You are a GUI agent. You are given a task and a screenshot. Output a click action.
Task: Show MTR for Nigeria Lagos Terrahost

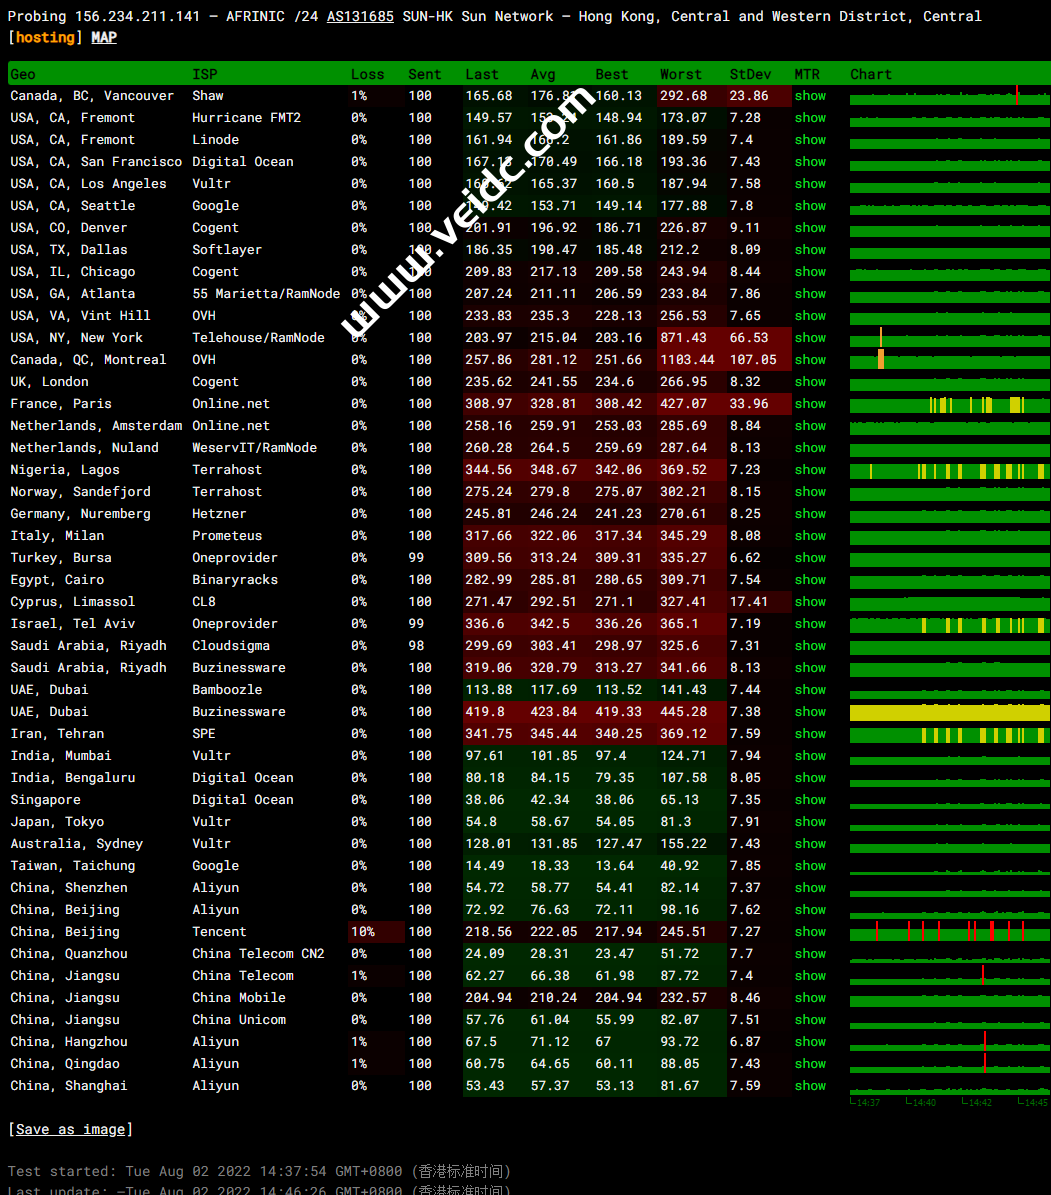point(810,470)
